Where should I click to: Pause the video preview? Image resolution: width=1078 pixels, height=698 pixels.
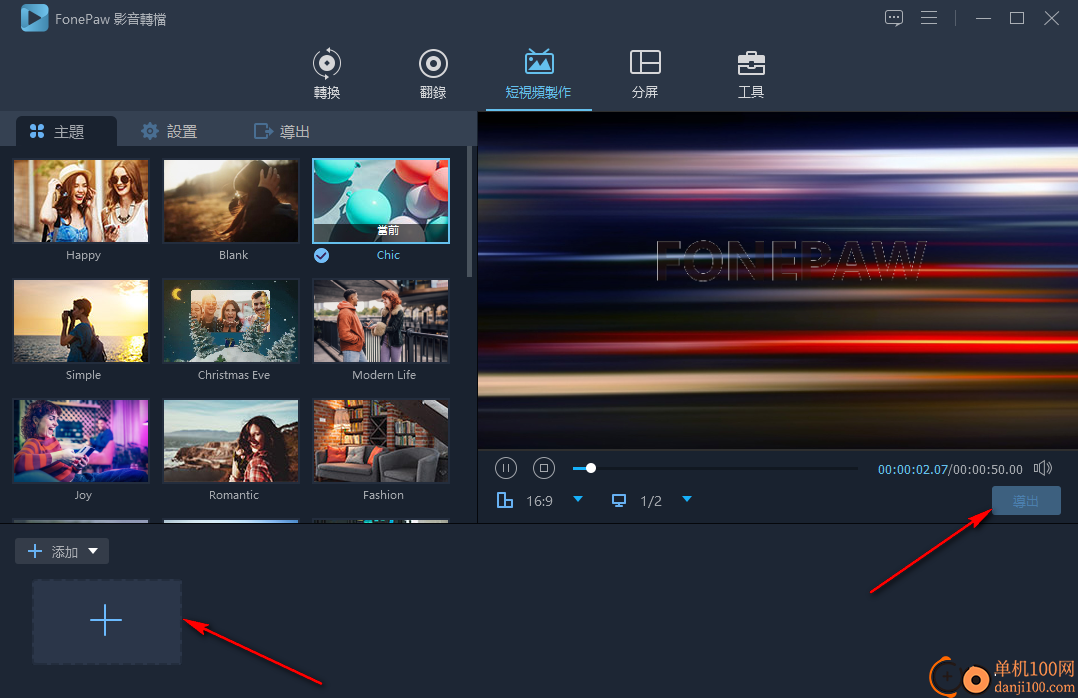point(506,468)
